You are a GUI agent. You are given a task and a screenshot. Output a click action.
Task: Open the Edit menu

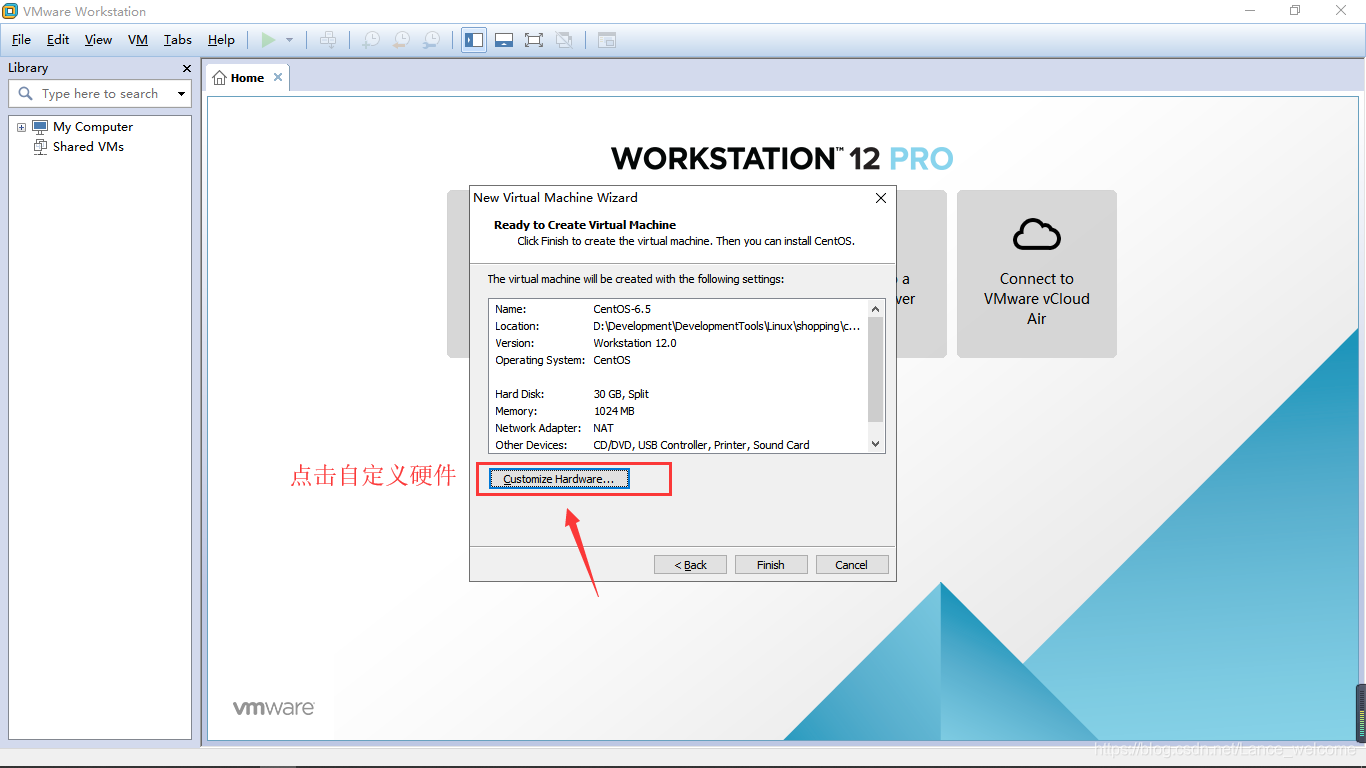pyautogui.click(x=58, y=40)
